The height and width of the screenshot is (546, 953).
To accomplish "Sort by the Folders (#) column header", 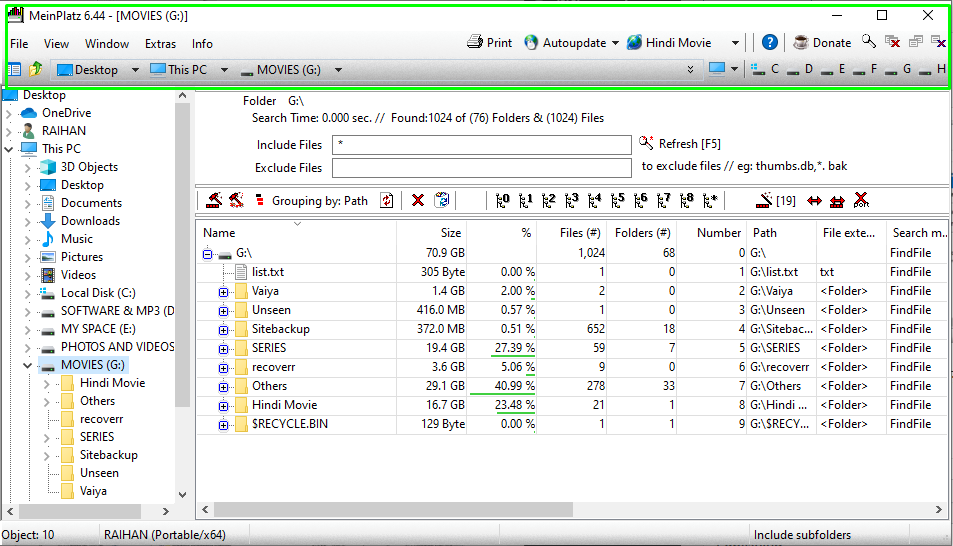I will (x=642, y=233).
